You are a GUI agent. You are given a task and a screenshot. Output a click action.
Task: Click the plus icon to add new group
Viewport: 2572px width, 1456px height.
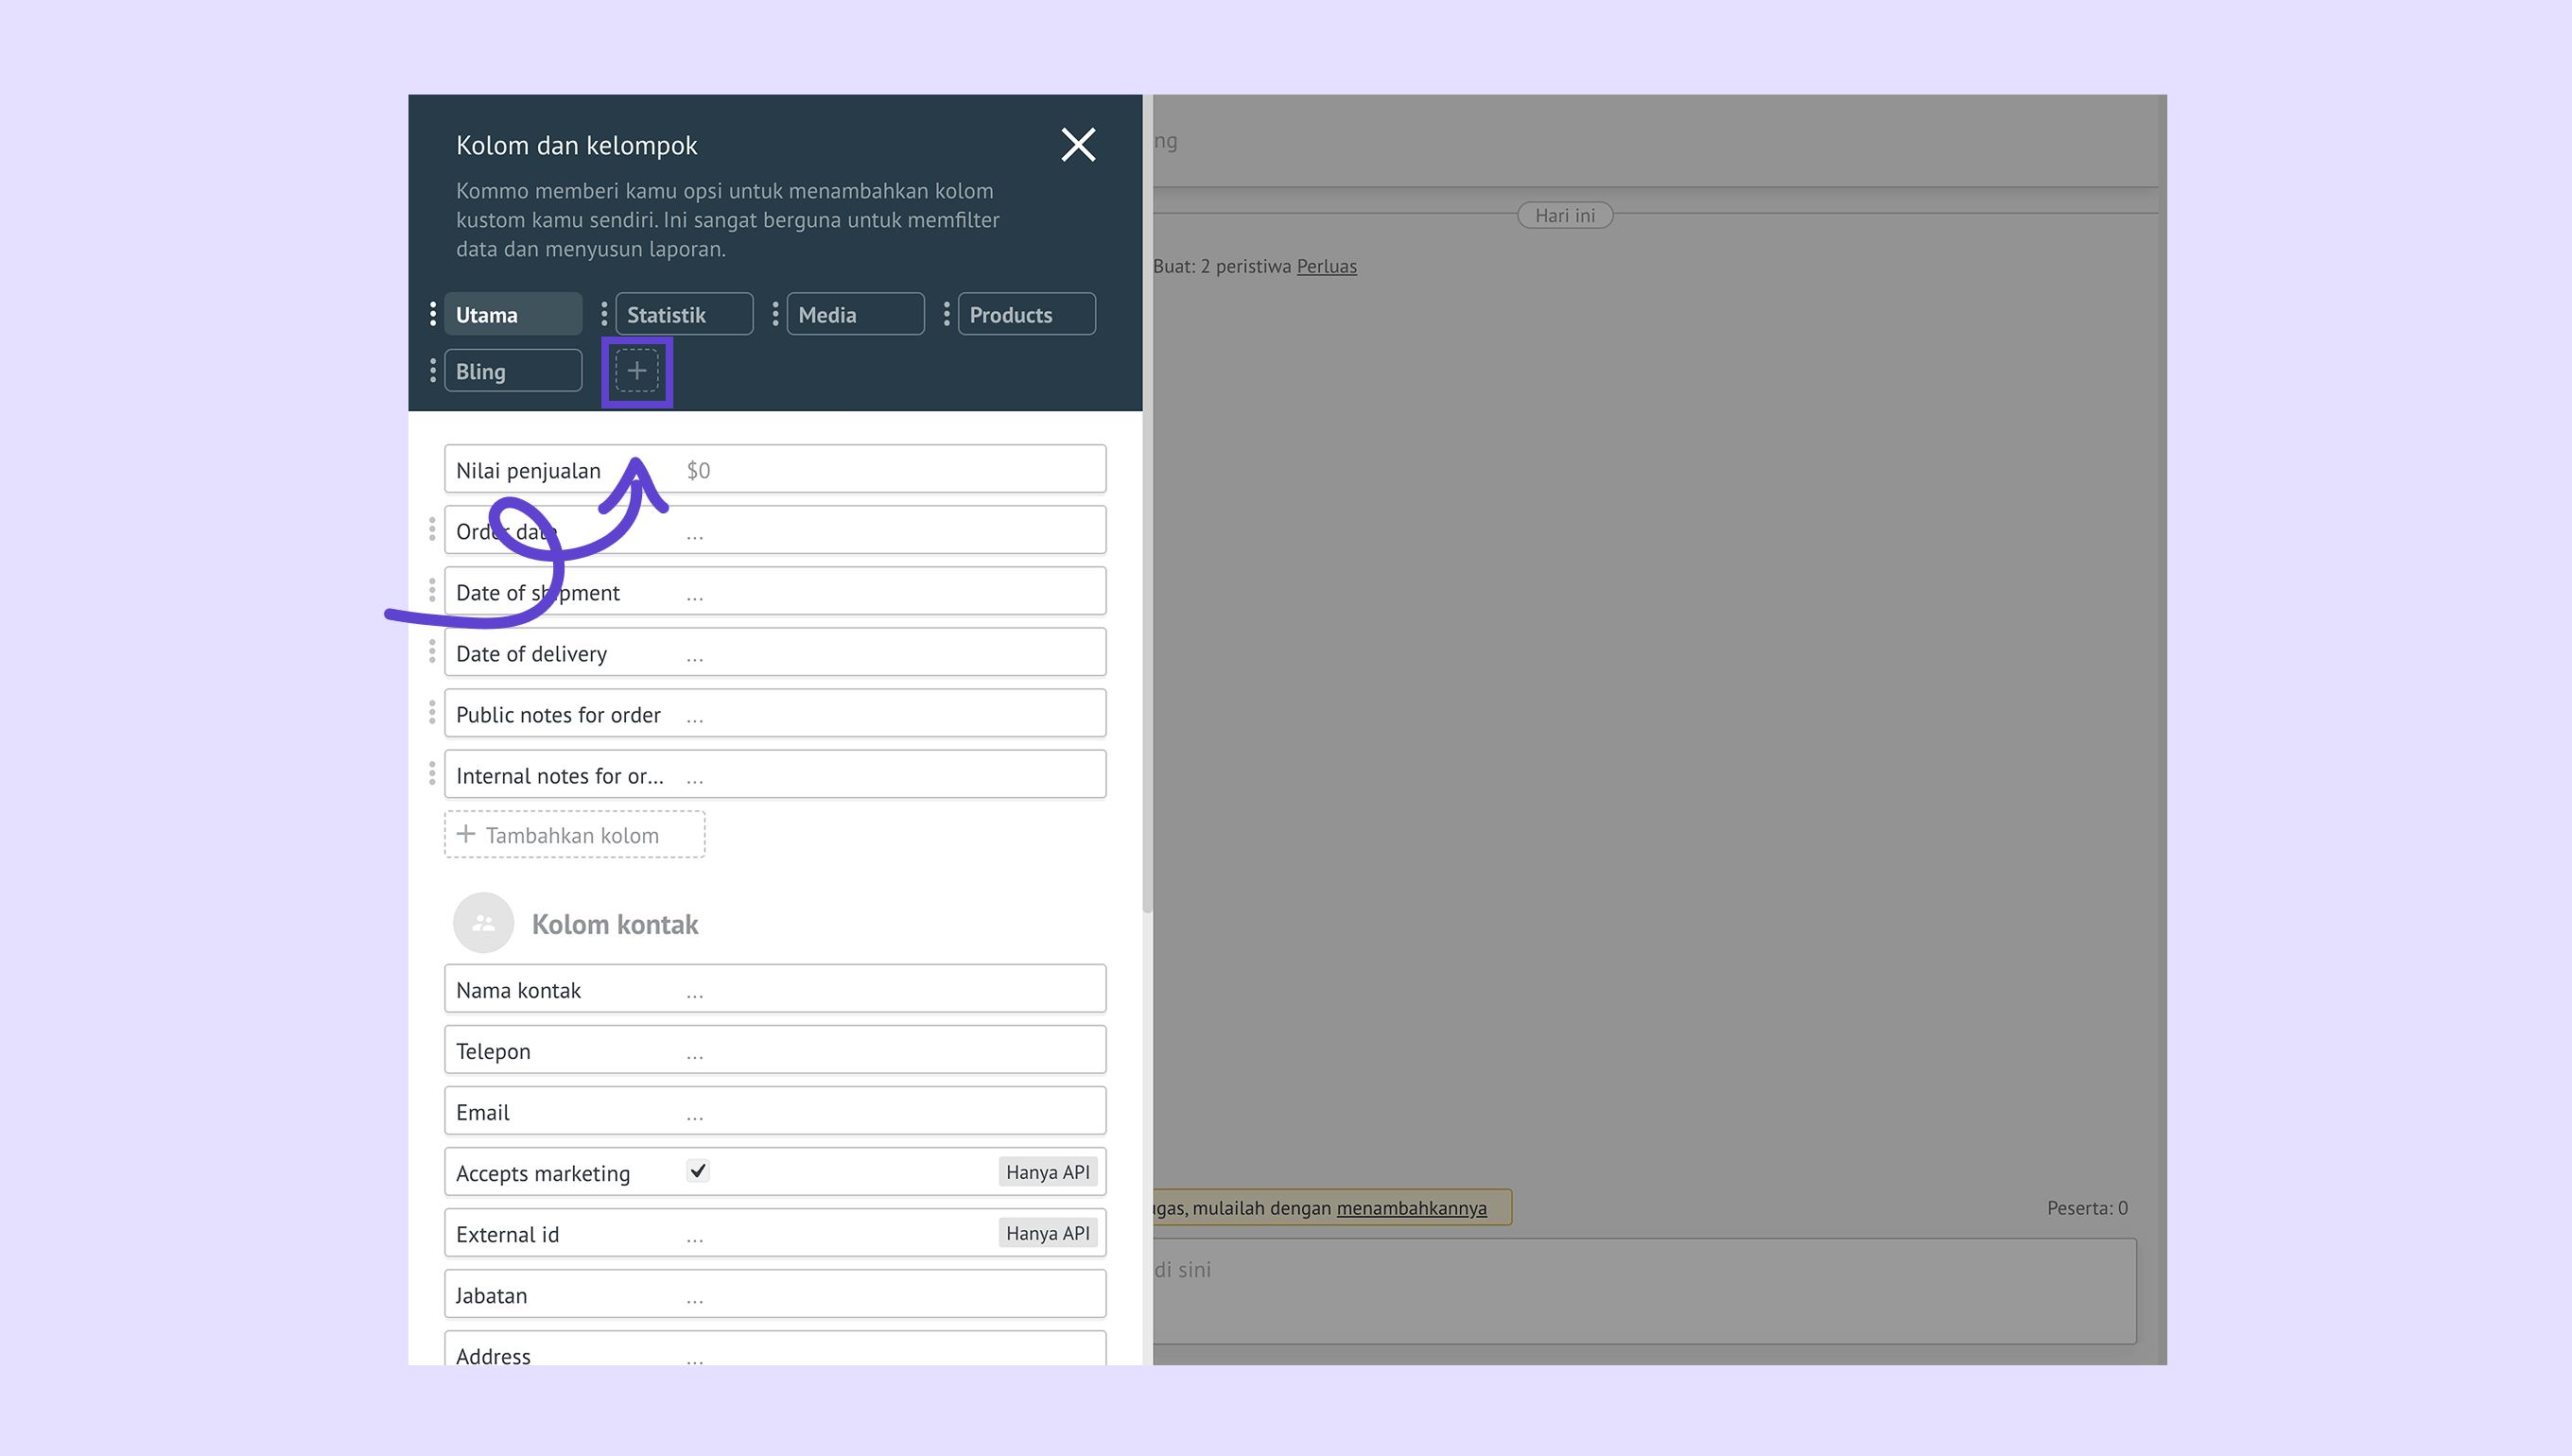click(636, 371)
